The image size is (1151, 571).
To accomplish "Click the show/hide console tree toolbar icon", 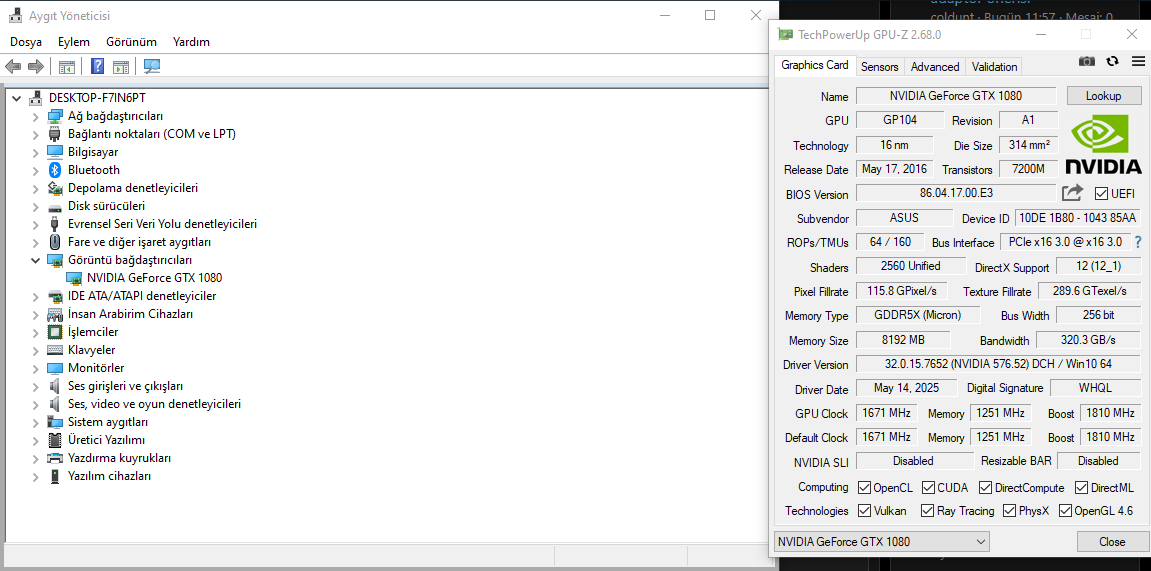I will click(x=67, y=67).
